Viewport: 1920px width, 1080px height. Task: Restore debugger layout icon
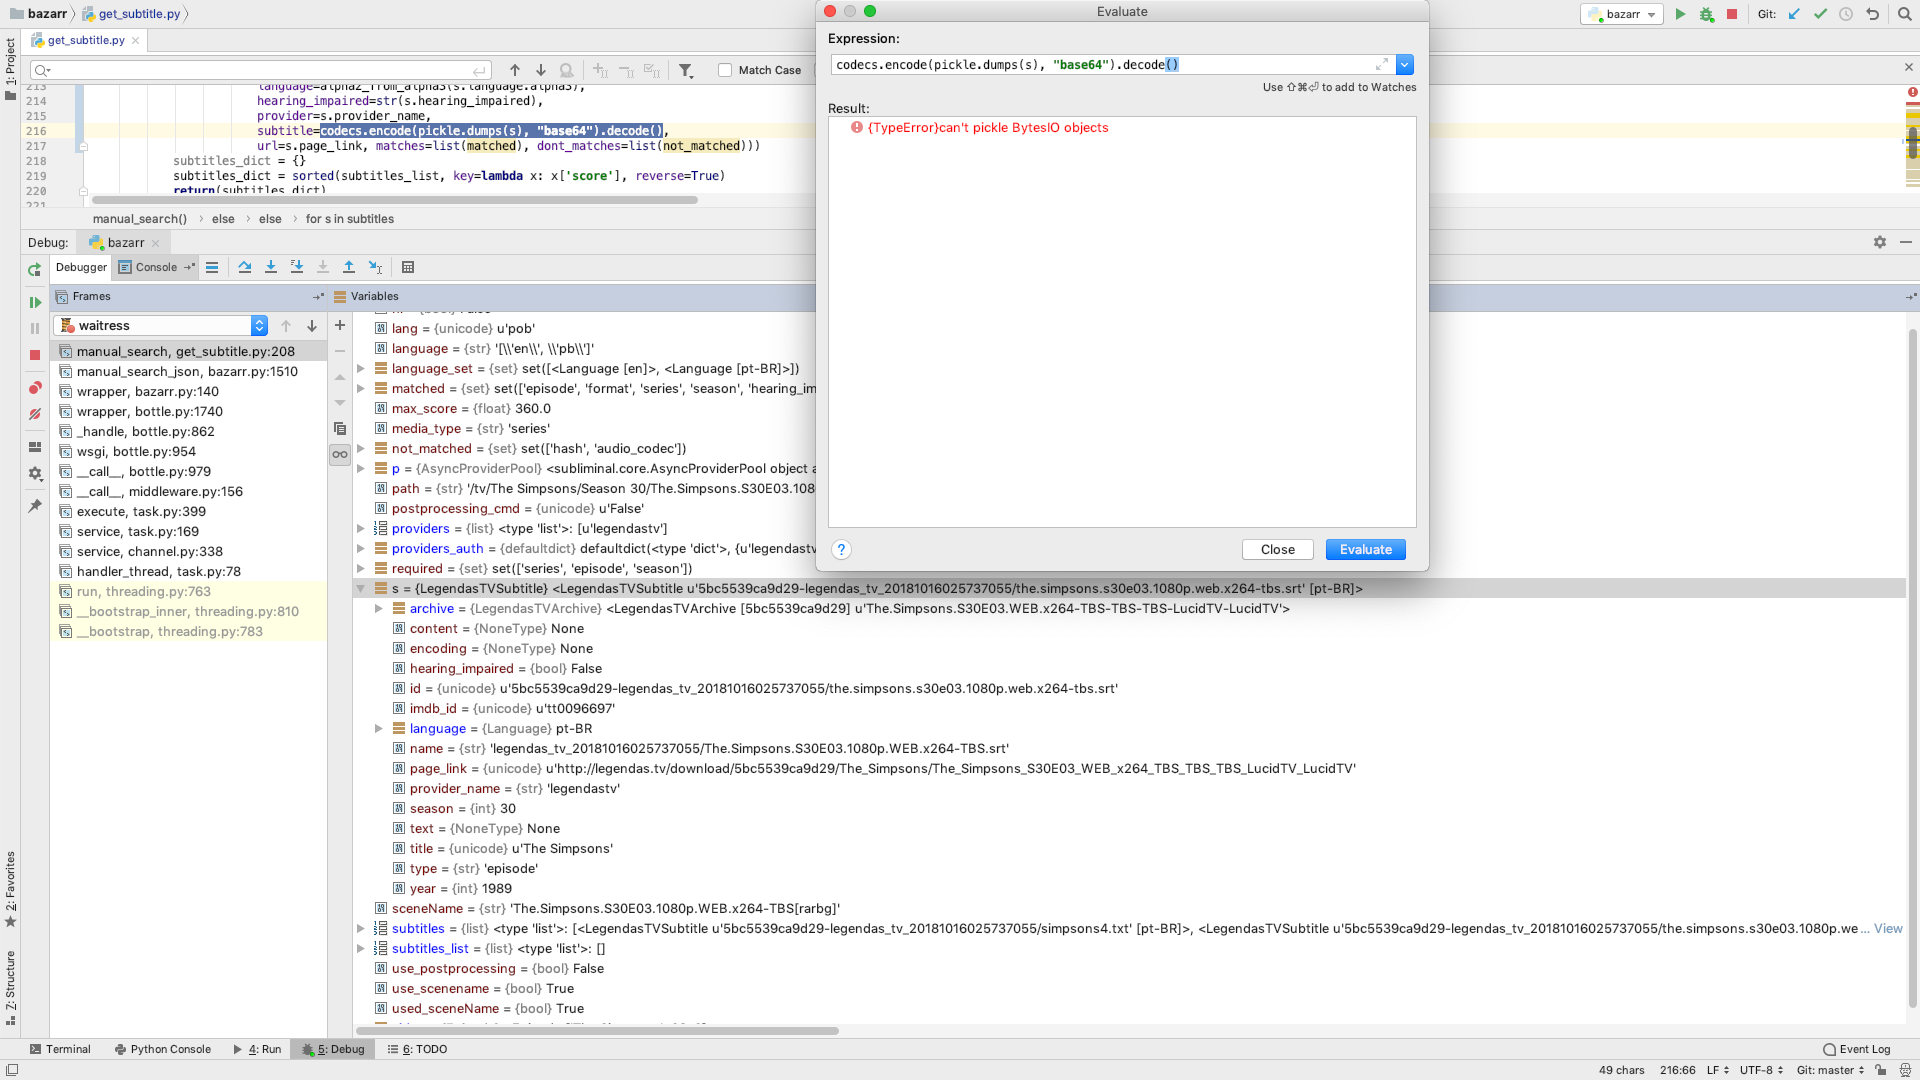(x=35, y=447)
